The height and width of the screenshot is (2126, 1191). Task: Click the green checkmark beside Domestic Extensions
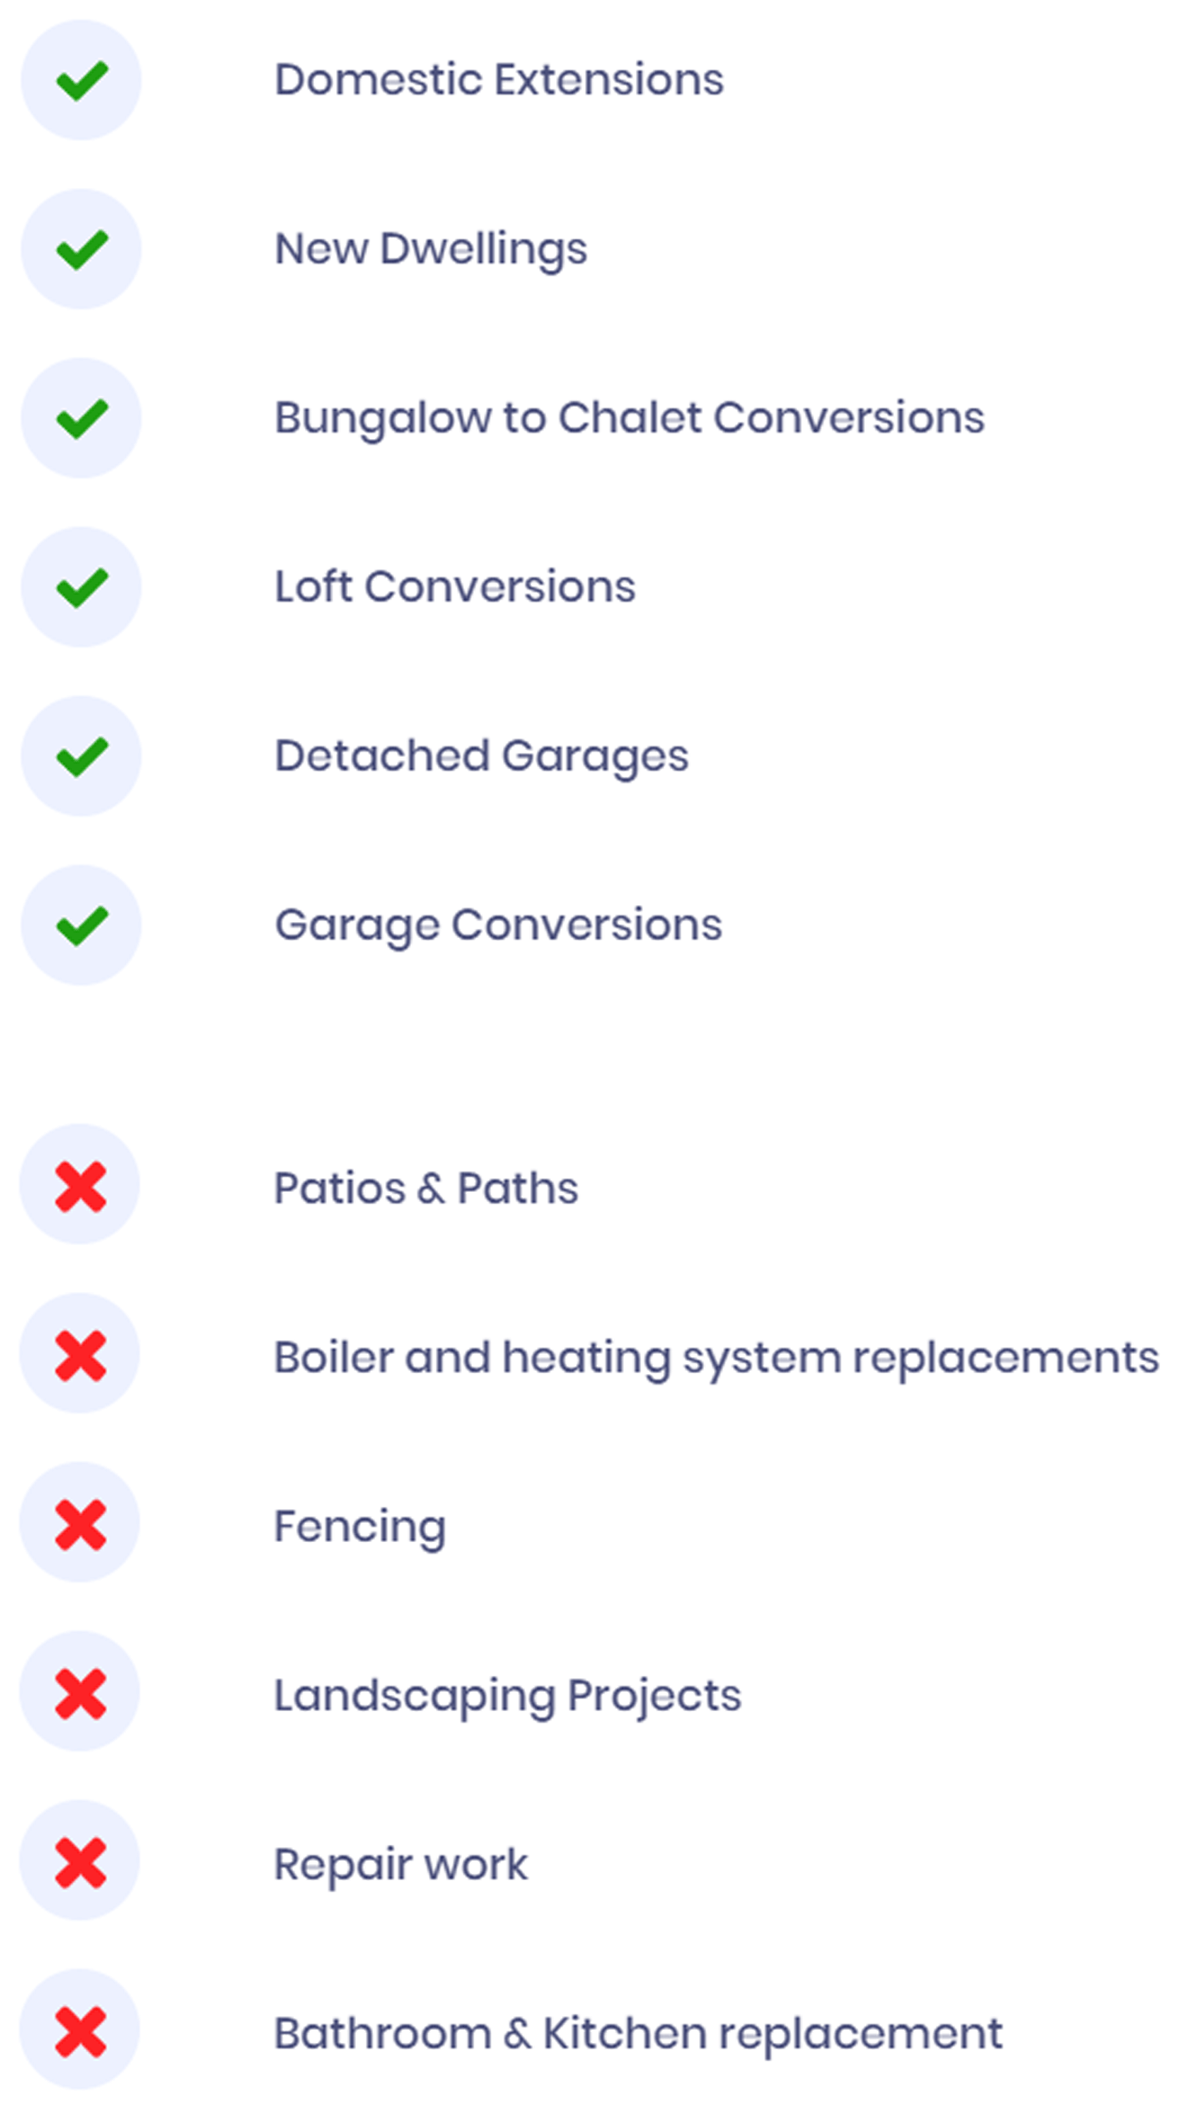pyautogui.click(x=82, y=80)
